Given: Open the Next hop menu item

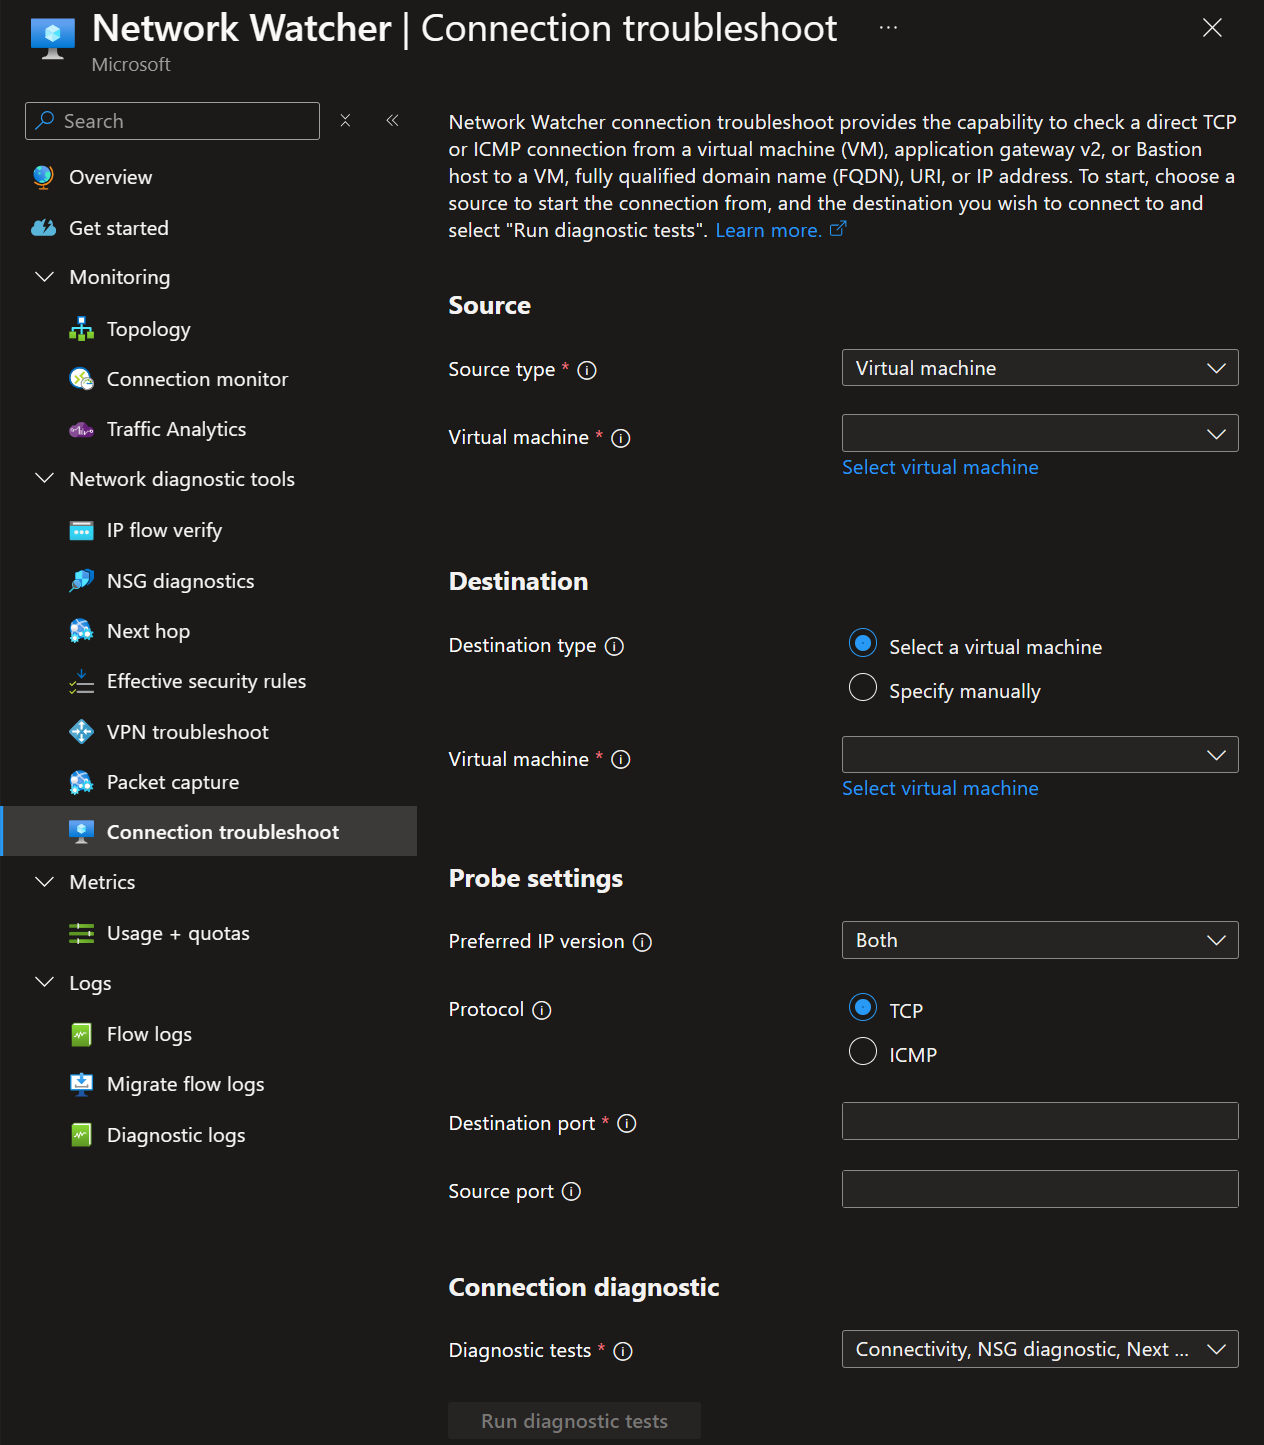Looking at the screenshot, I should [148, 631].
